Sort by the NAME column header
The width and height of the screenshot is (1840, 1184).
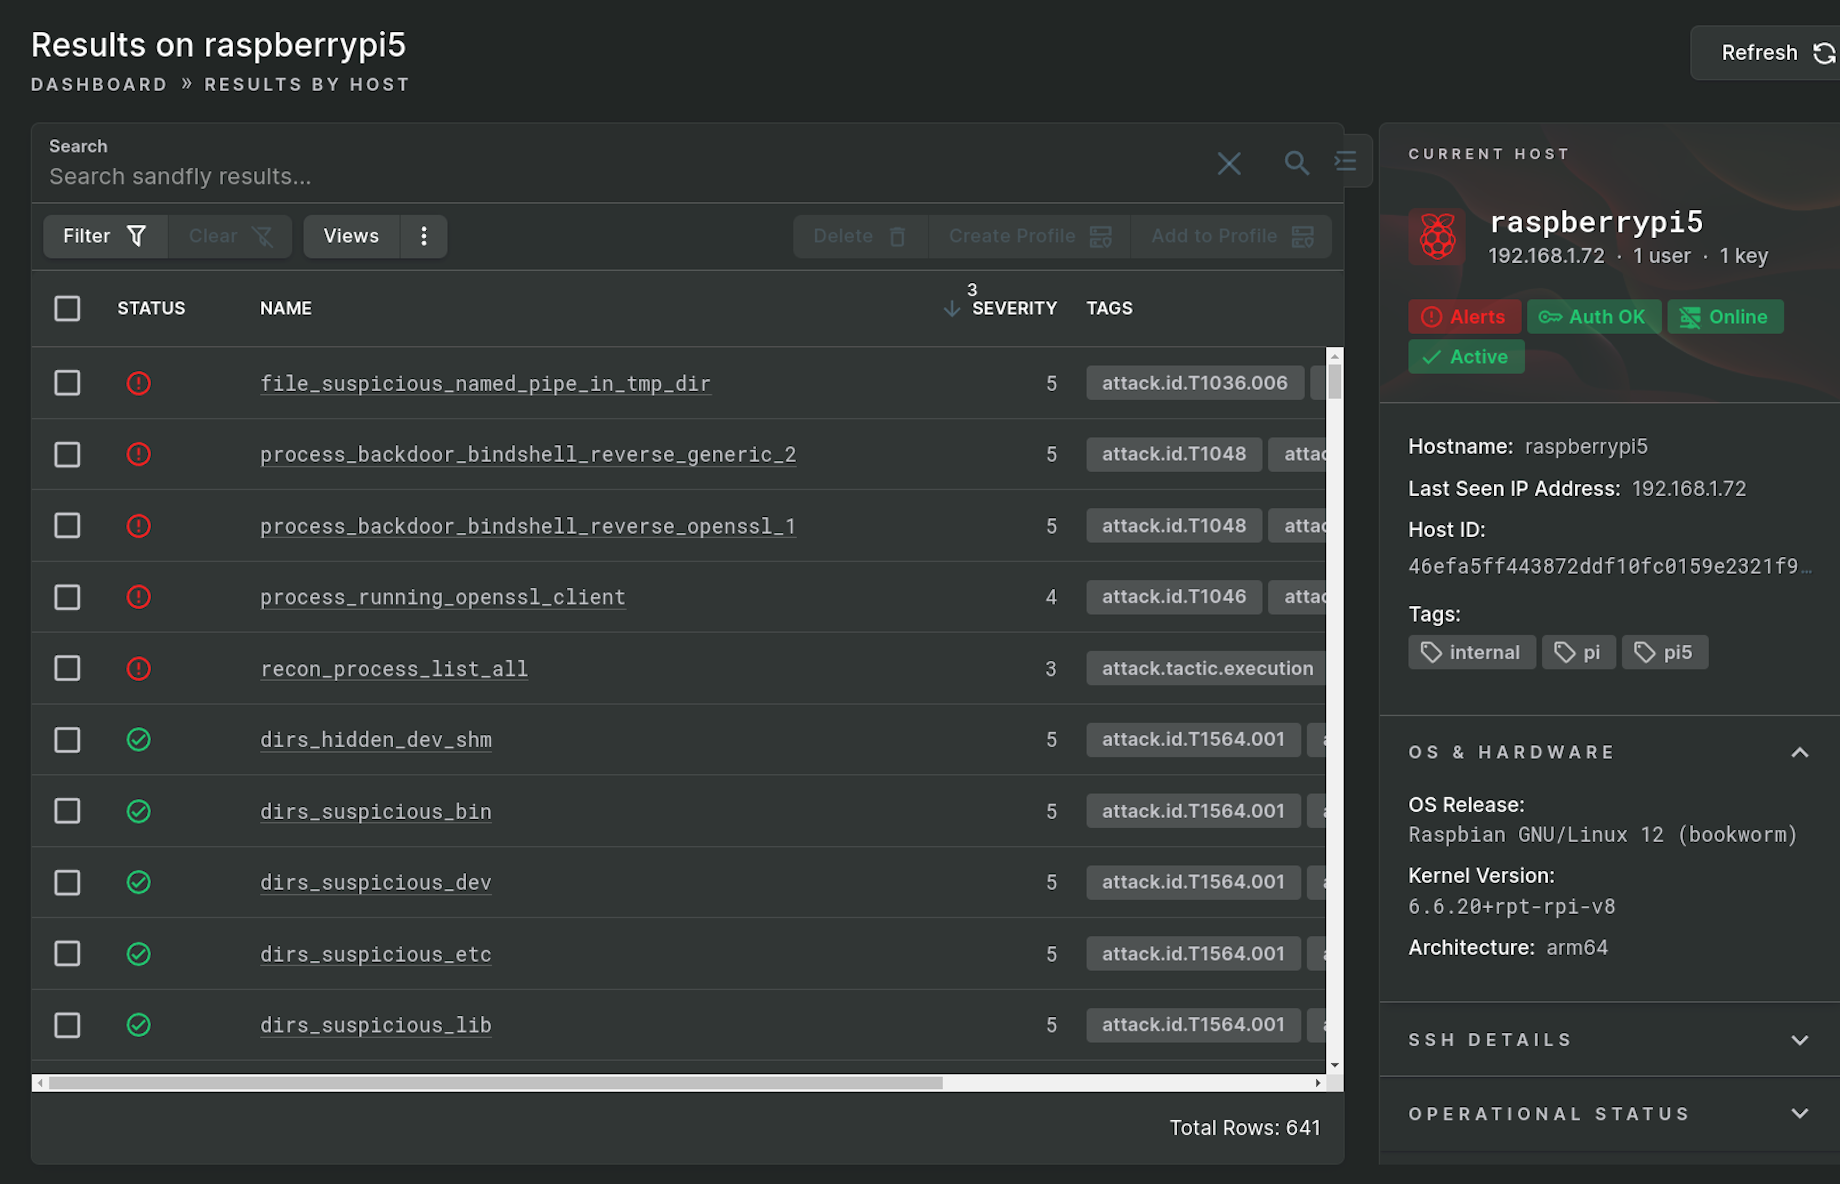(x=286, y=308)
